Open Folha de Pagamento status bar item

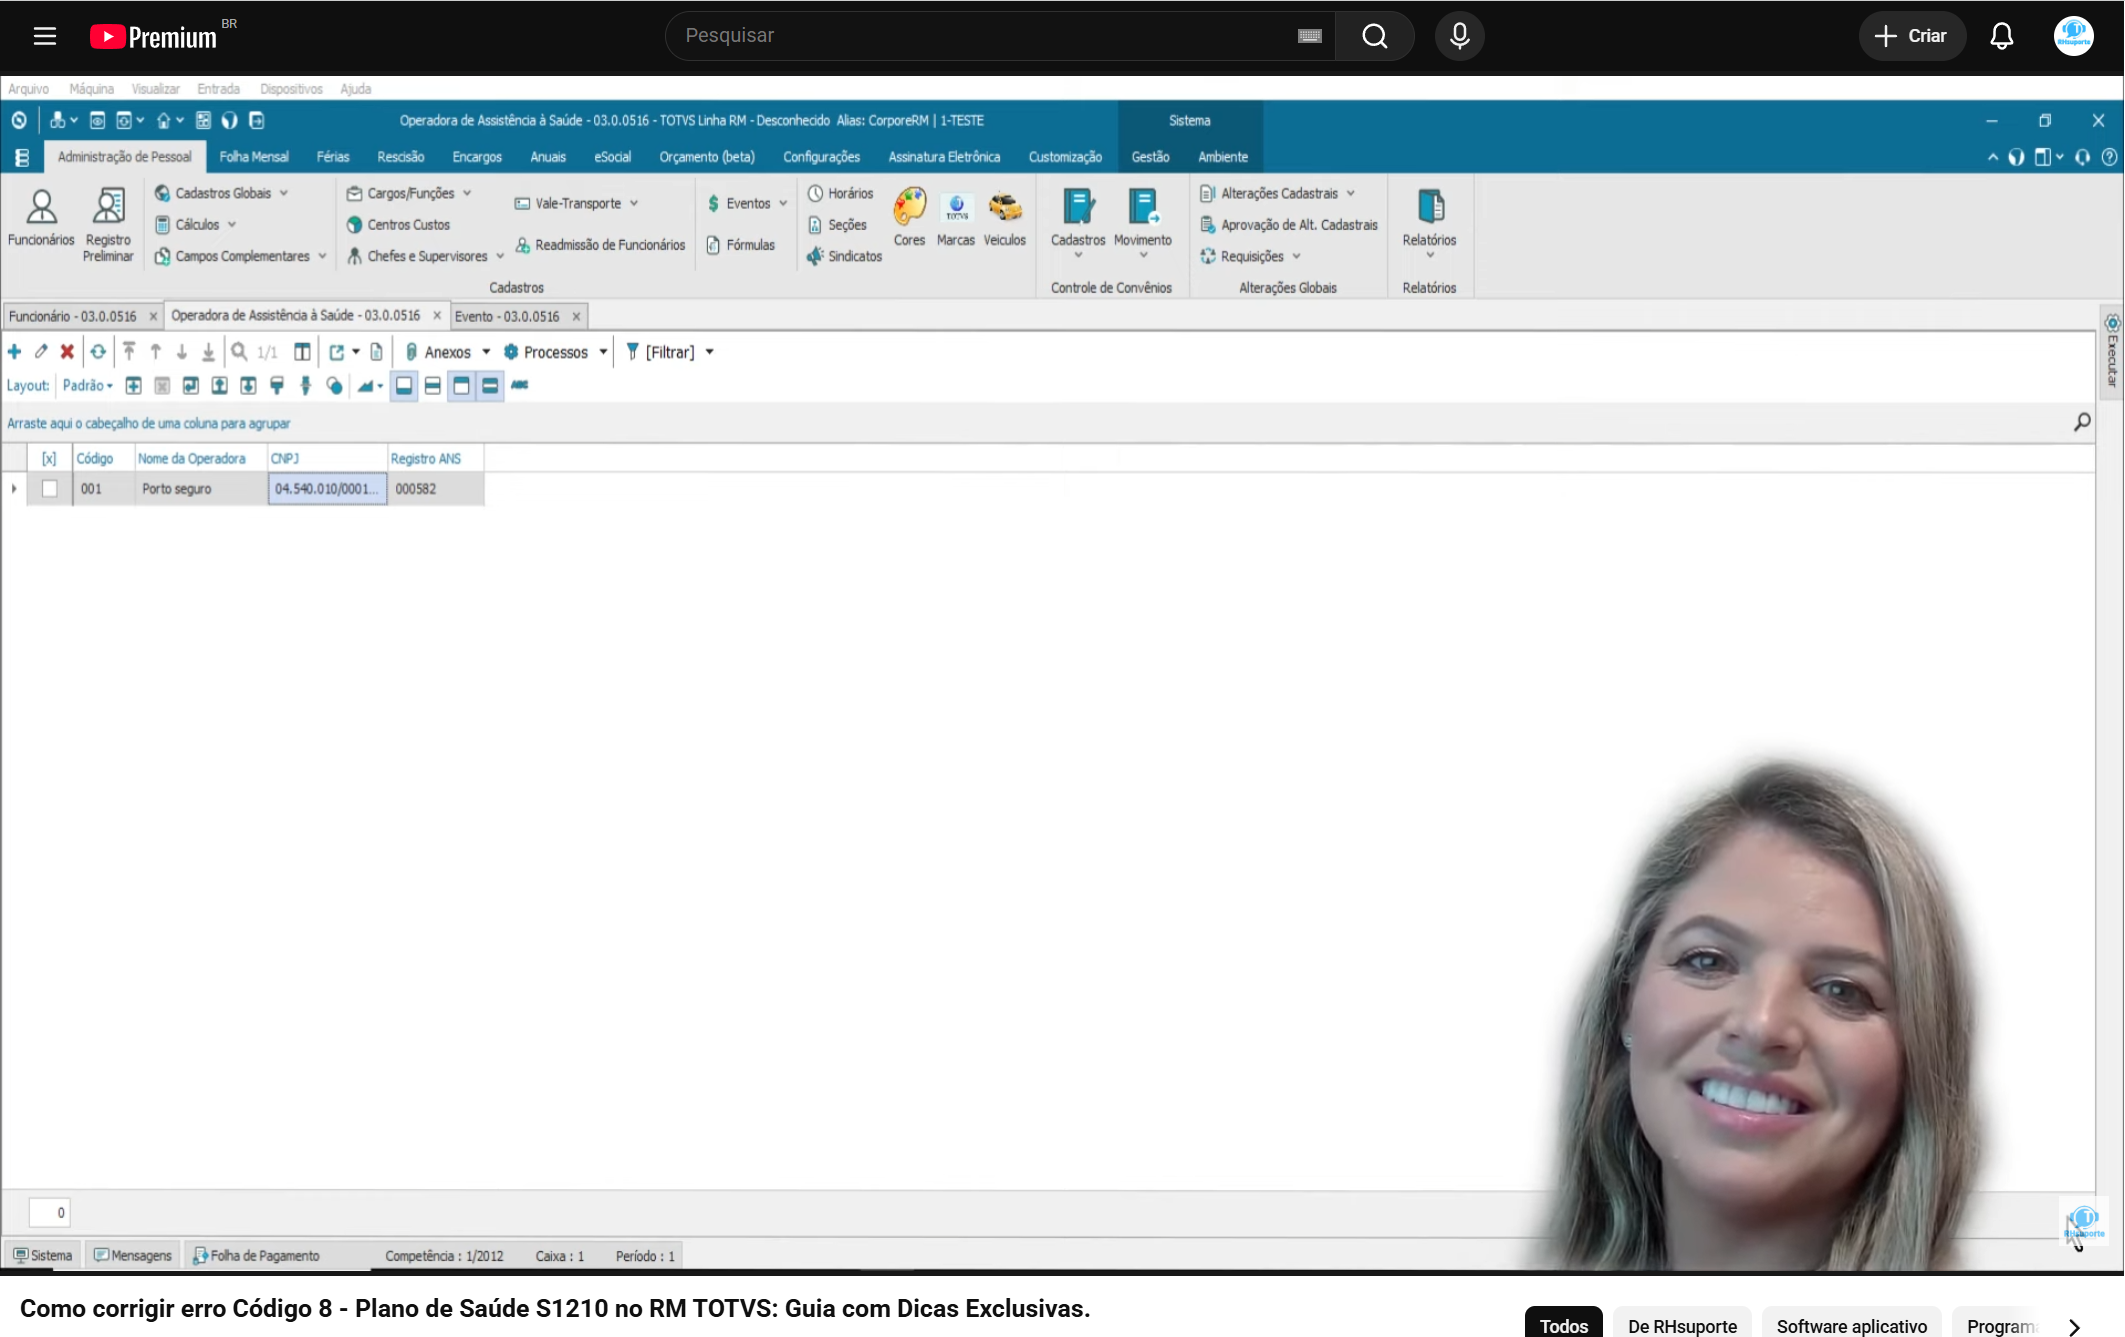(256, 1256)
